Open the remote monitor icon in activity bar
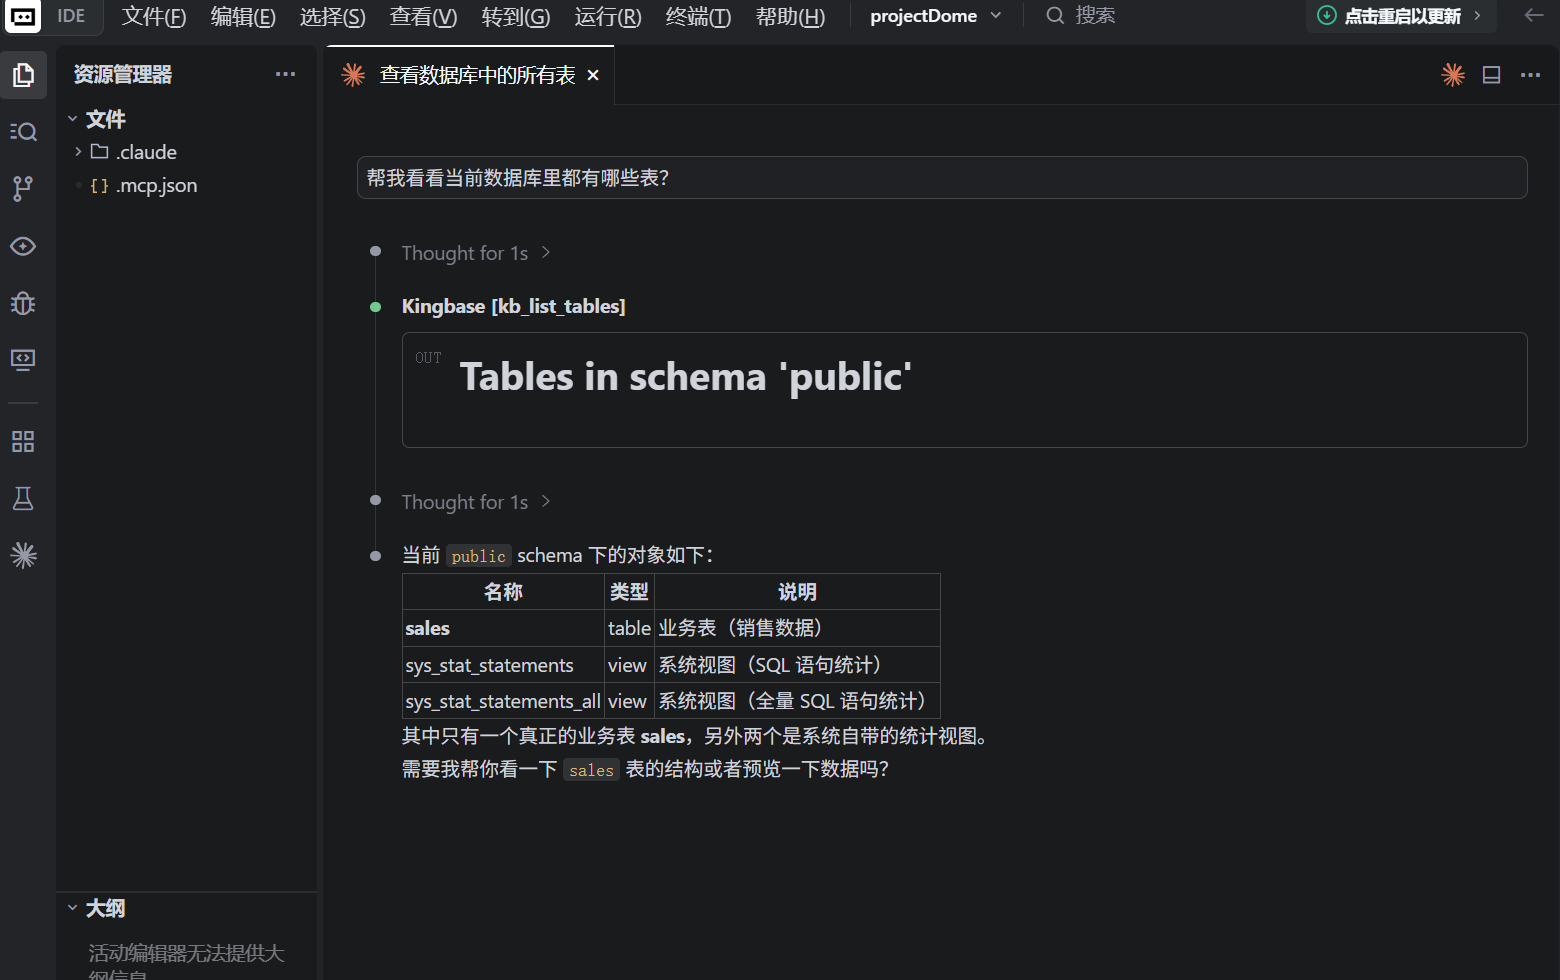The image size is (1560, 980). point(23,360)
